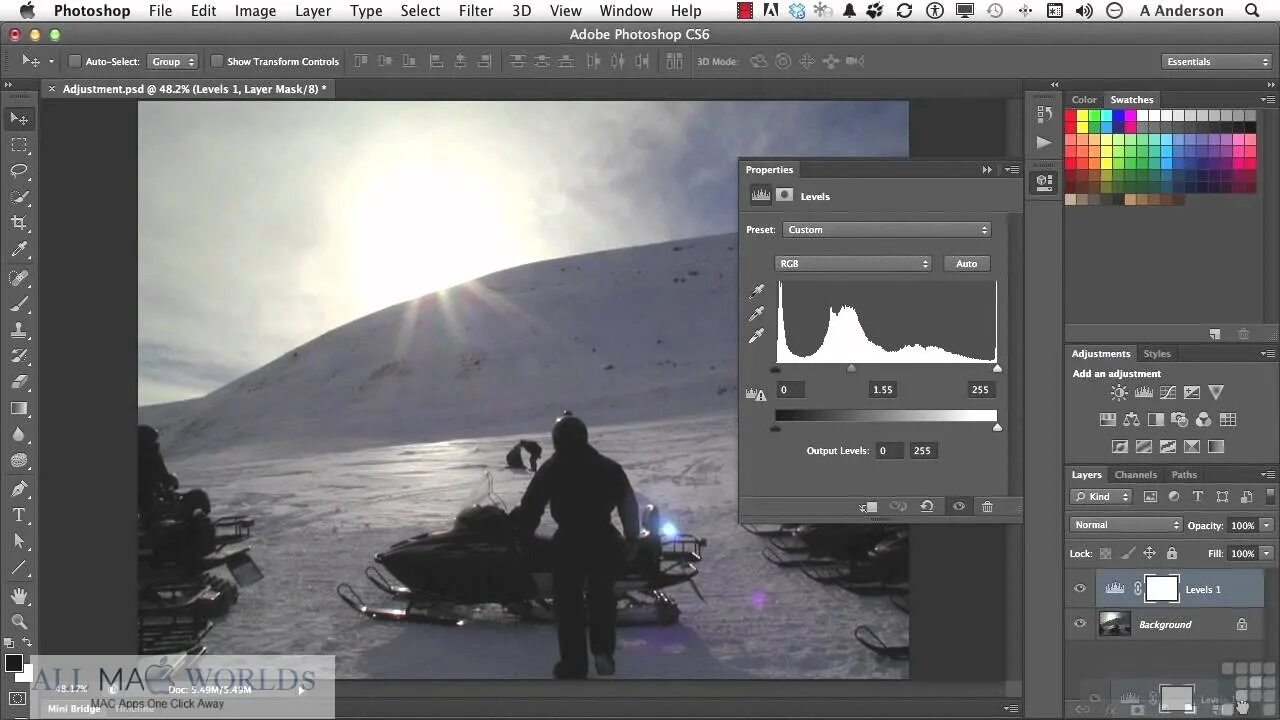The width and height of the screenshot is (1280, 720).
Task: Delete the Levels adjustment via the trash icon
Action: coord(987,506)
